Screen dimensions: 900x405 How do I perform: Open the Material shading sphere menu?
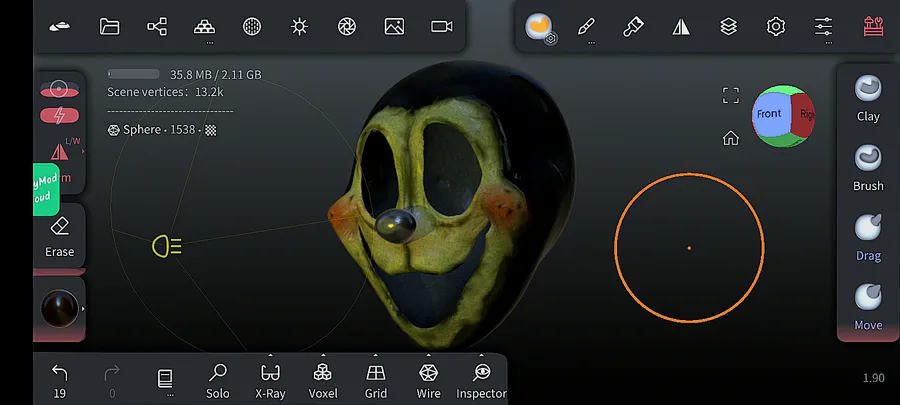(252, 26)
